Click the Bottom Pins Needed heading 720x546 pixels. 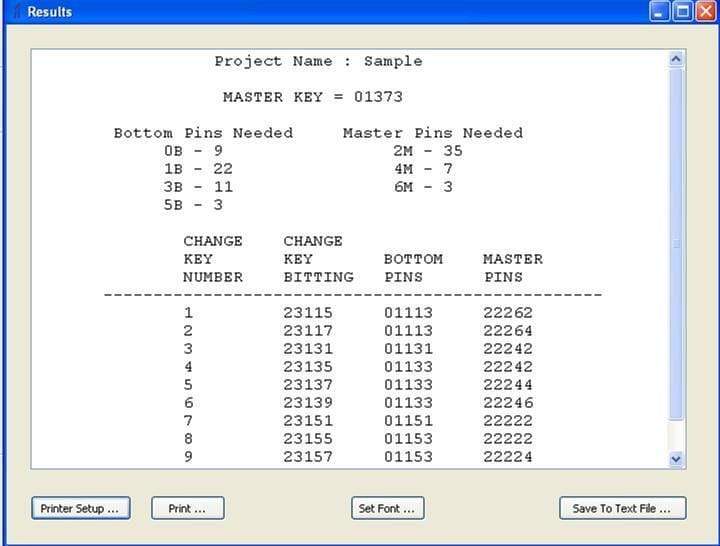tap(203, 133)
